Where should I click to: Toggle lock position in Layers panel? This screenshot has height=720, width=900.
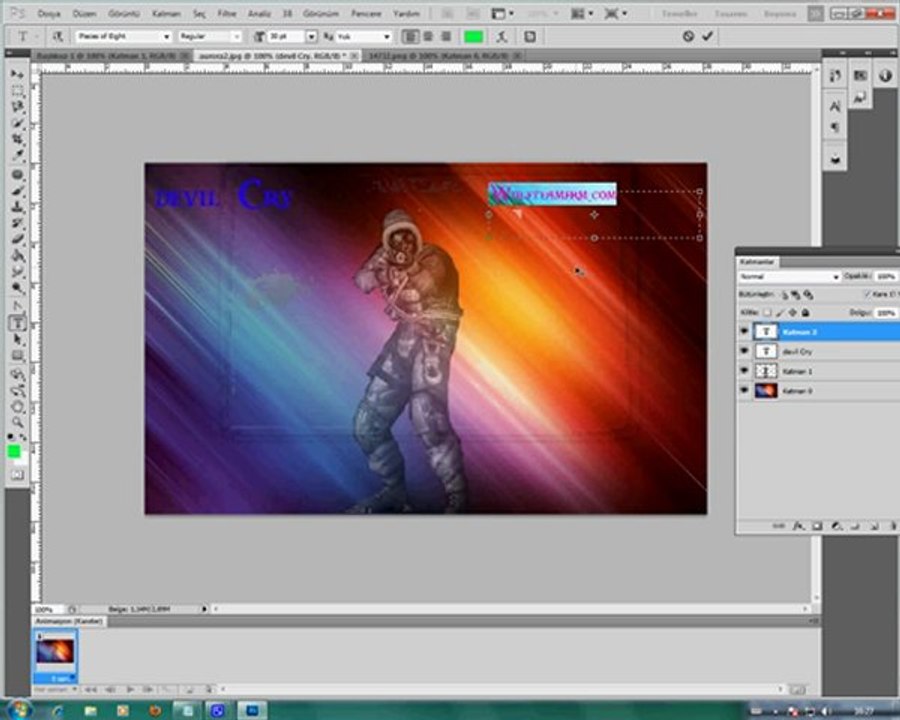[x=793, y=312]
